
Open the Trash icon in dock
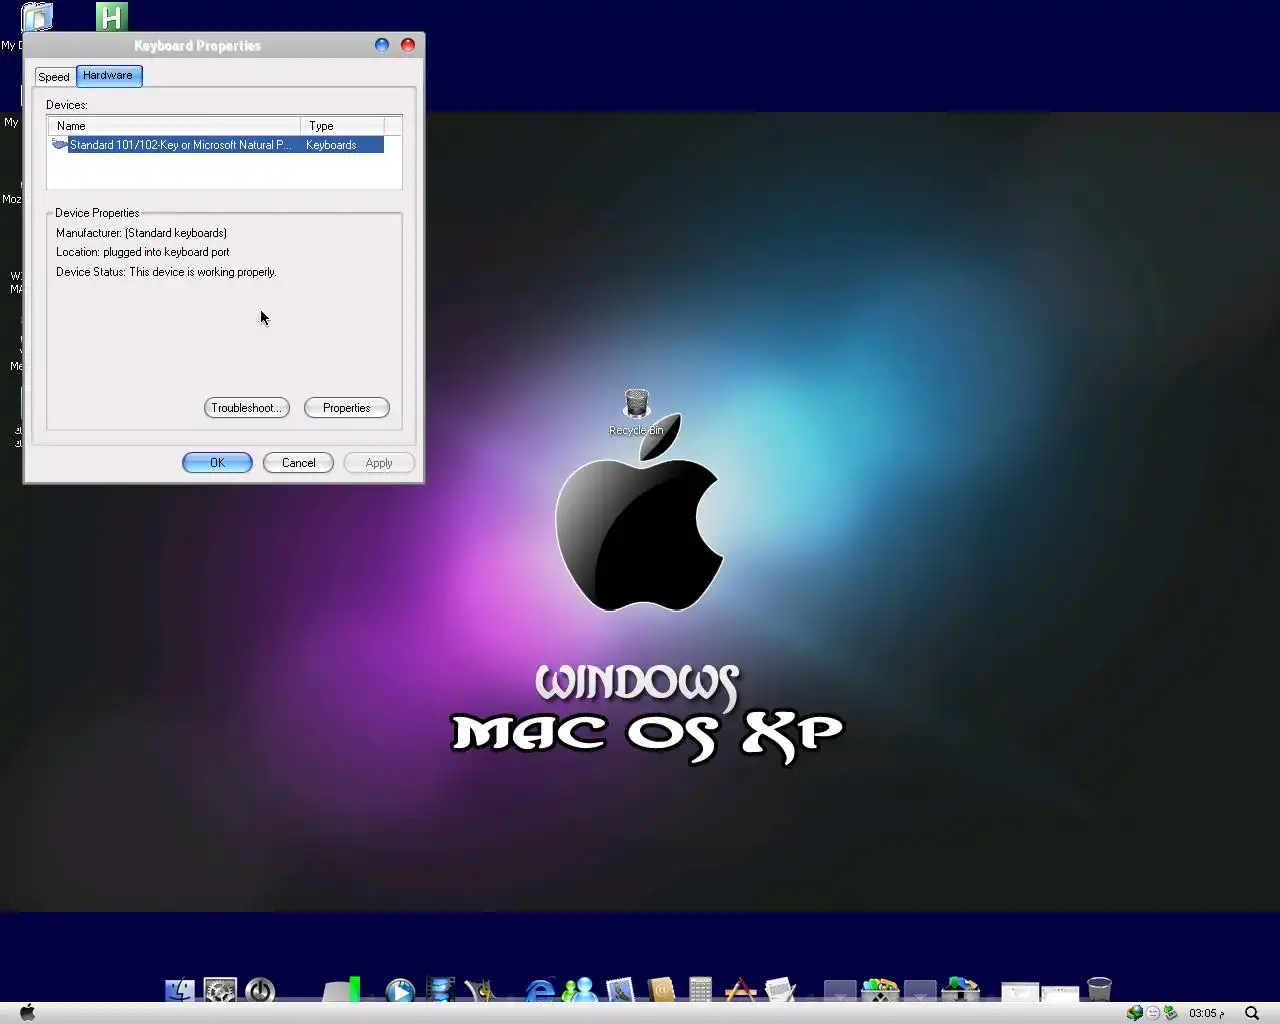1099,990
